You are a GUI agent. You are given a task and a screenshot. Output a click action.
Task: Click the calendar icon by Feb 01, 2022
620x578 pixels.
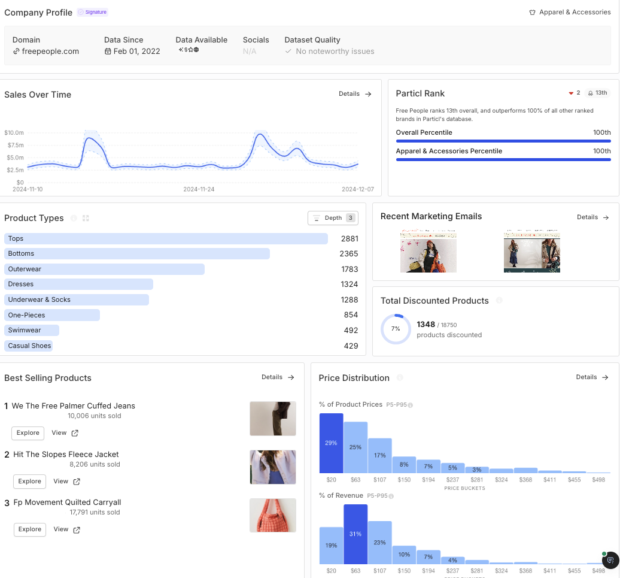coord(108,51)
